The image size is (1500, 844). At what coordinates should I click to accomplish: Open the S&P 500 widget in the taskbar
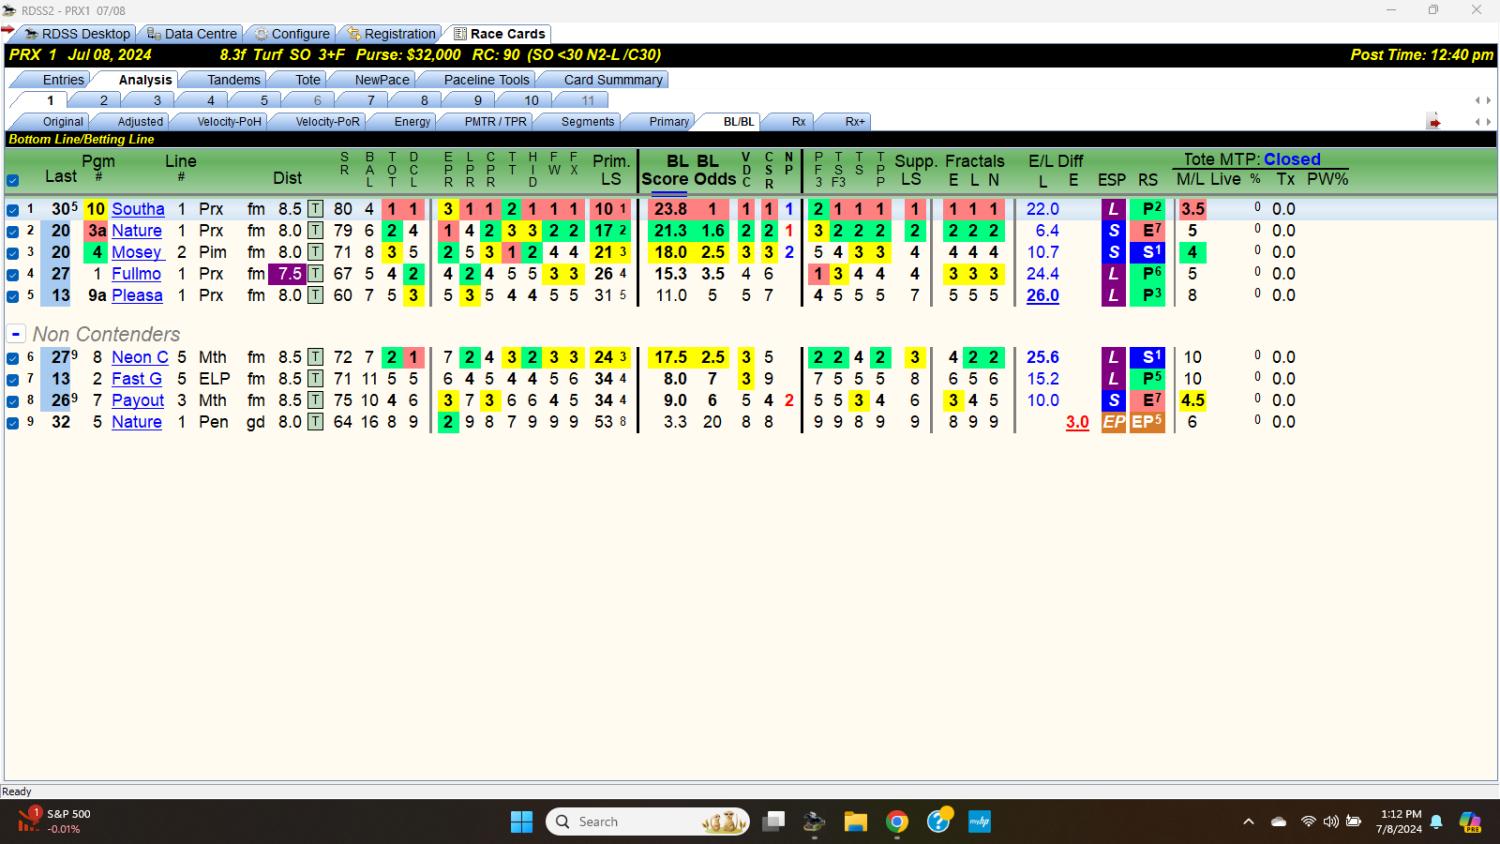(55, 821)
